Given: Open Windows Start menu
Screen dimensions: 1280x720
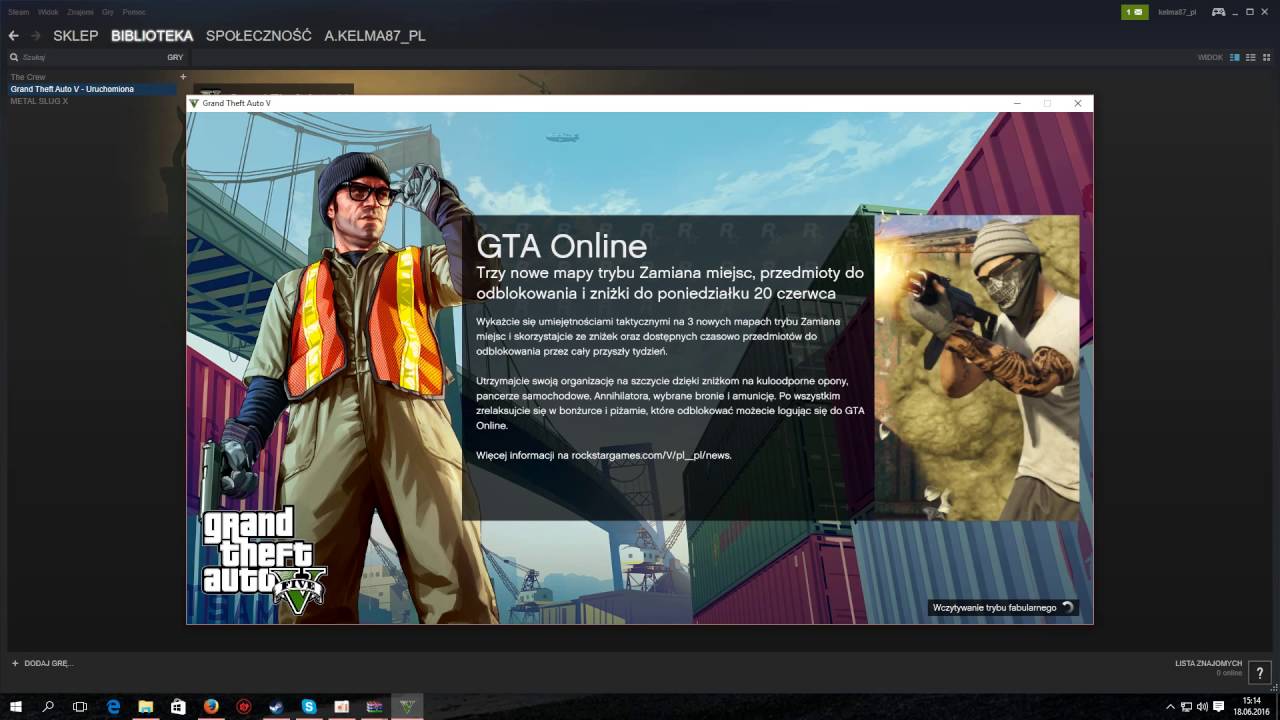Looking at the screenshot, I should tap(16, 706).
